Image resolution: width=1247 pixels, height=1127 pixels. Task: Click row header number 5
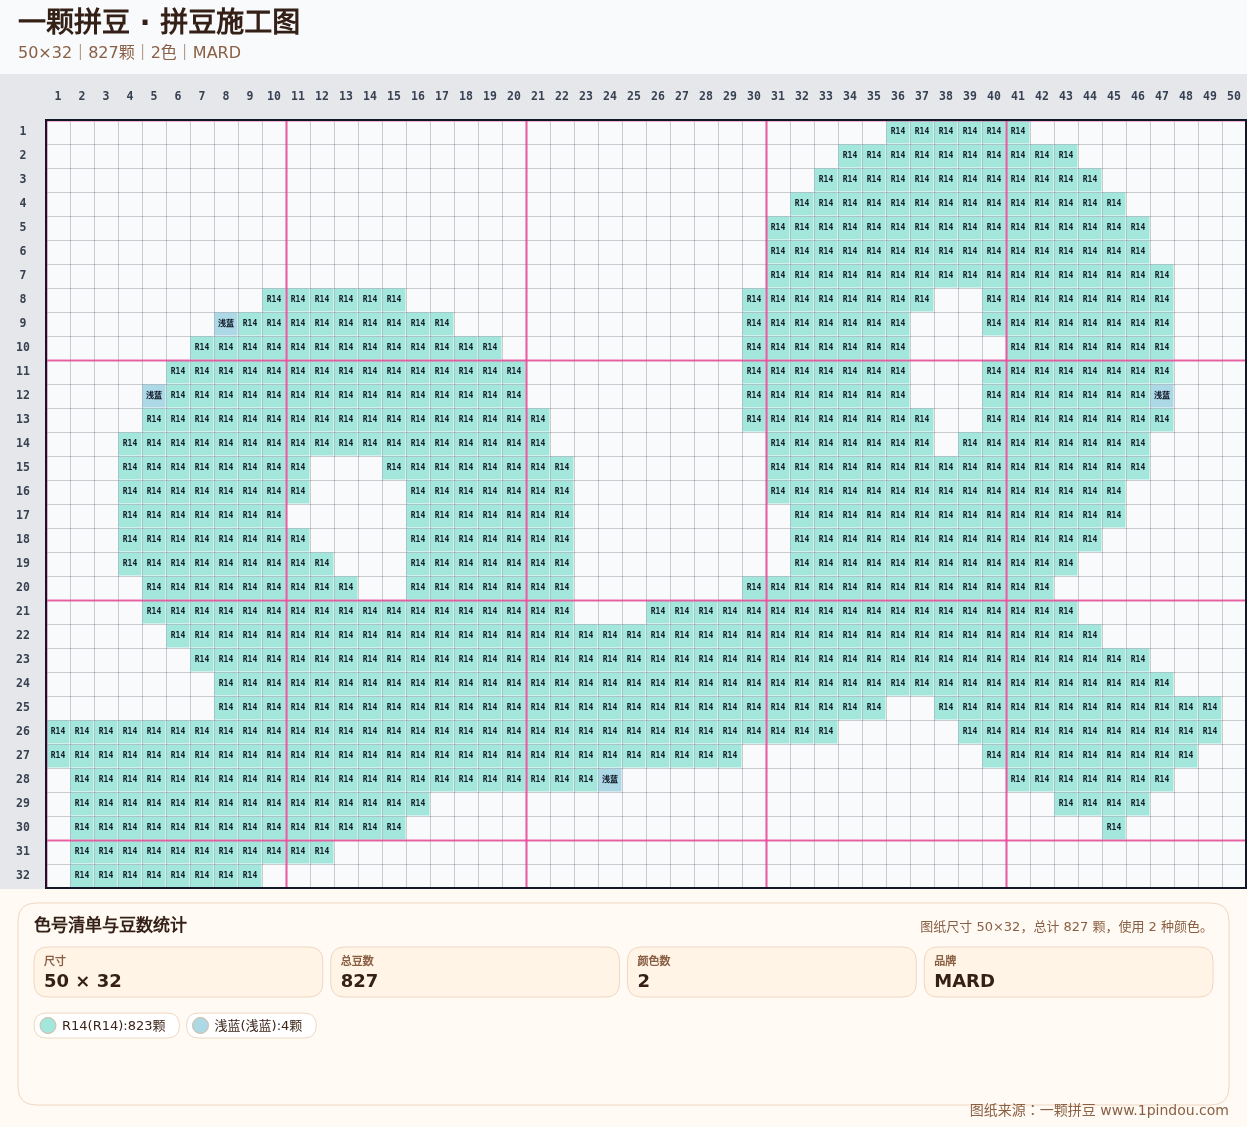[x=23, y=227]
